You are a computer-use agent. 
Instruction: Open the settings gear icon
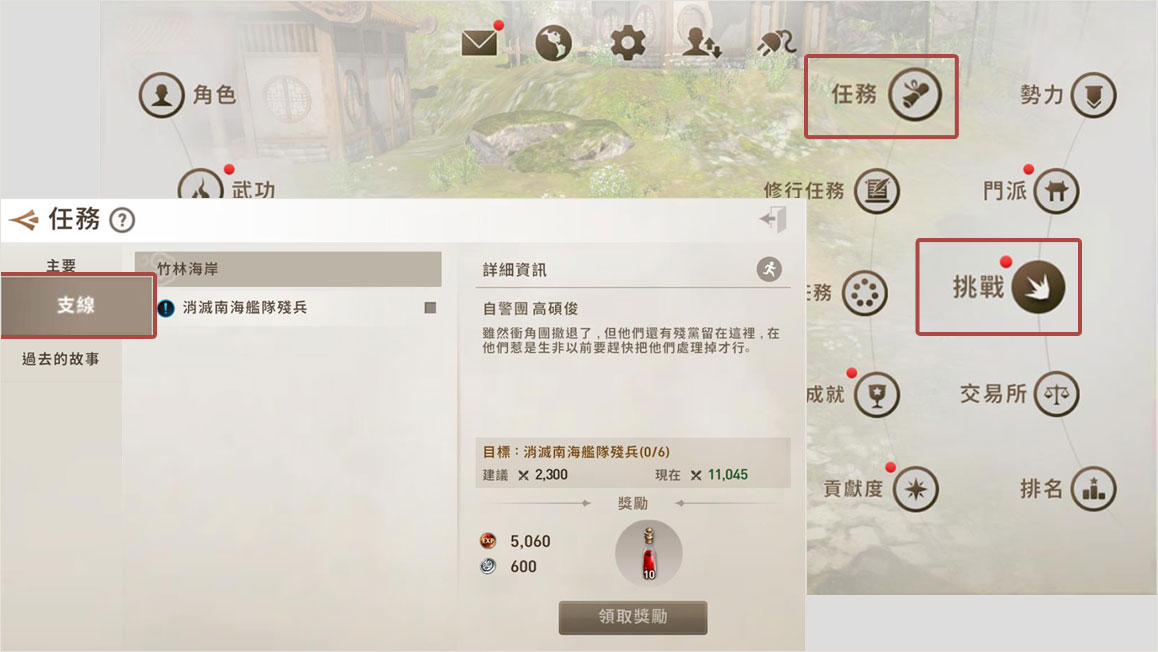[x=628, y=43]
